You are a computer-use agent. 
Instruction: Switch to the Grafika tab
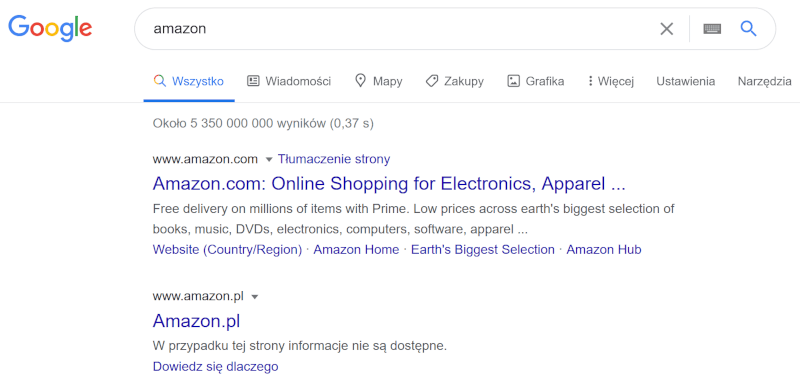pyautogui.click(x=536, y=81)
